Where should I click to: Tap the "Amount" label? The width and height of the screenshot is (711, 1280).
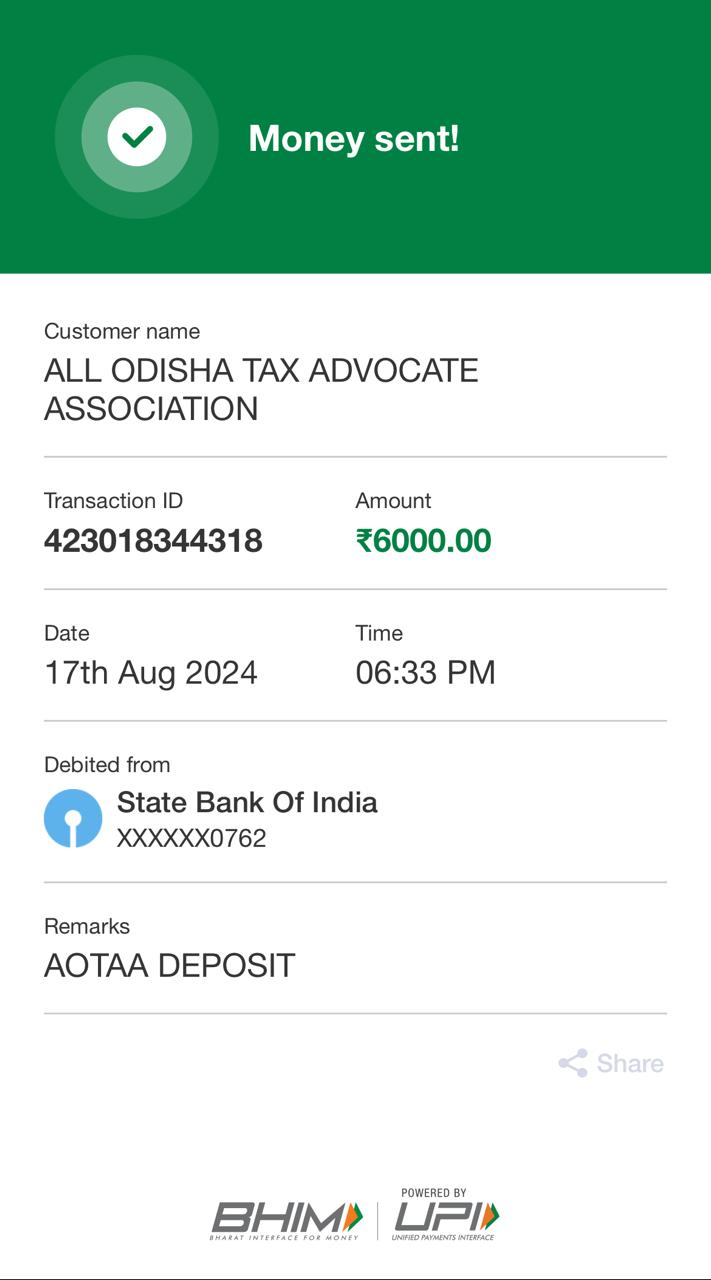394,500
